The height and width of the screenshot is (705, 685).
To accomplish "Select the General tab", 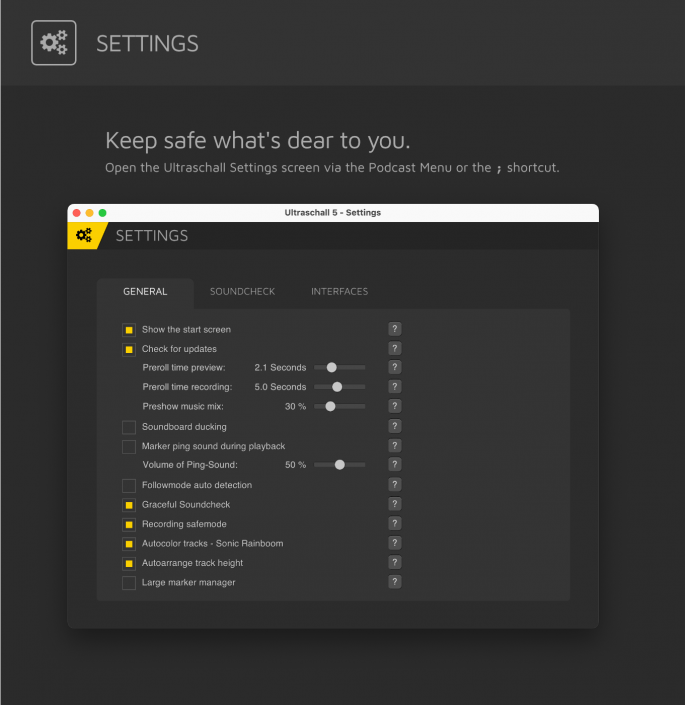I will [x=145, y=292].
